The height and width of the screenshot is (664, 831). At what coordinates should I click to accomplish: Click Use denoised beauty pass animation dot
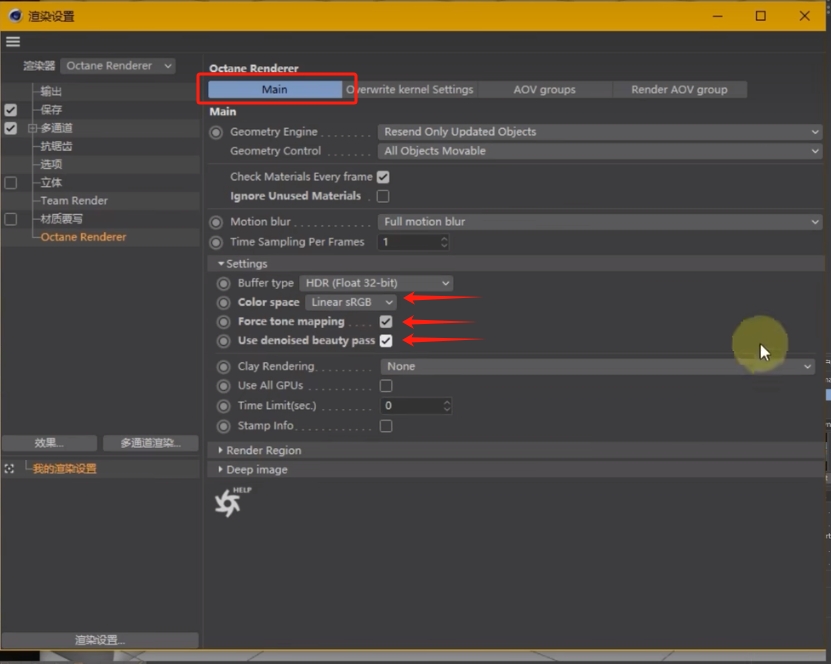point(224,341)
